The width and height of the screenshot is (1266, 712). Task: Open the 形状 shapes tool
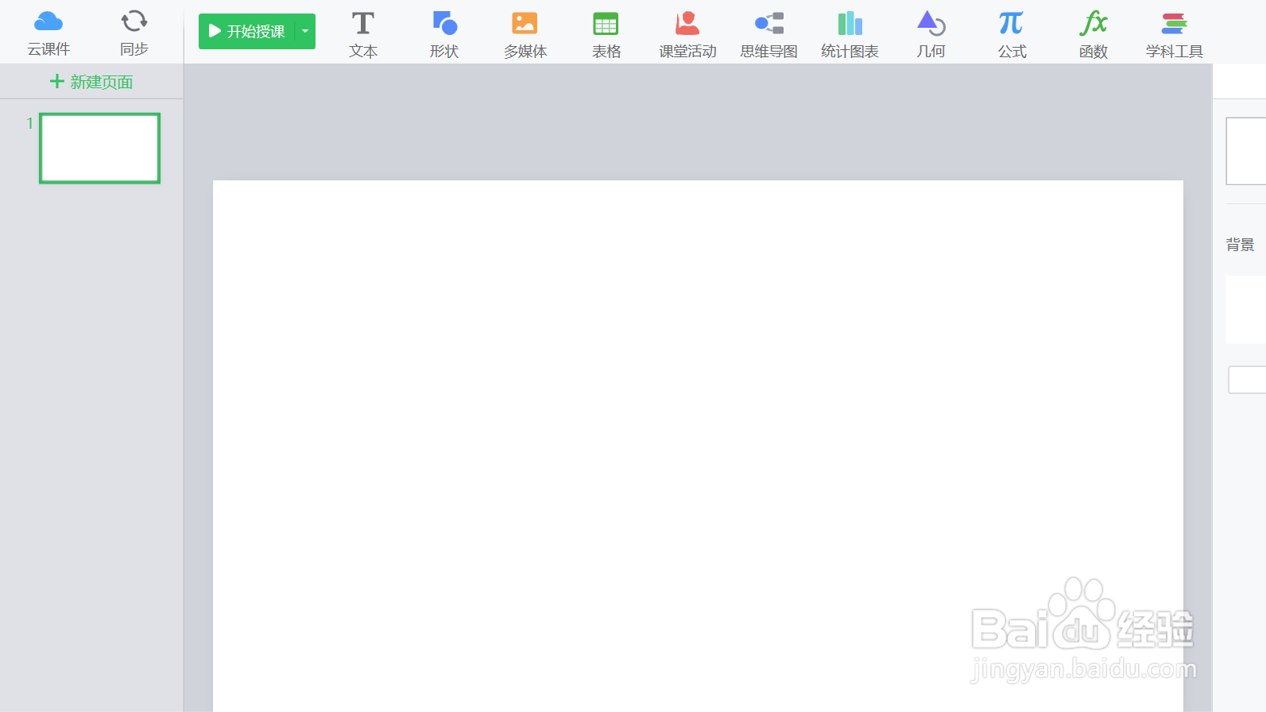tap(444, 34)
